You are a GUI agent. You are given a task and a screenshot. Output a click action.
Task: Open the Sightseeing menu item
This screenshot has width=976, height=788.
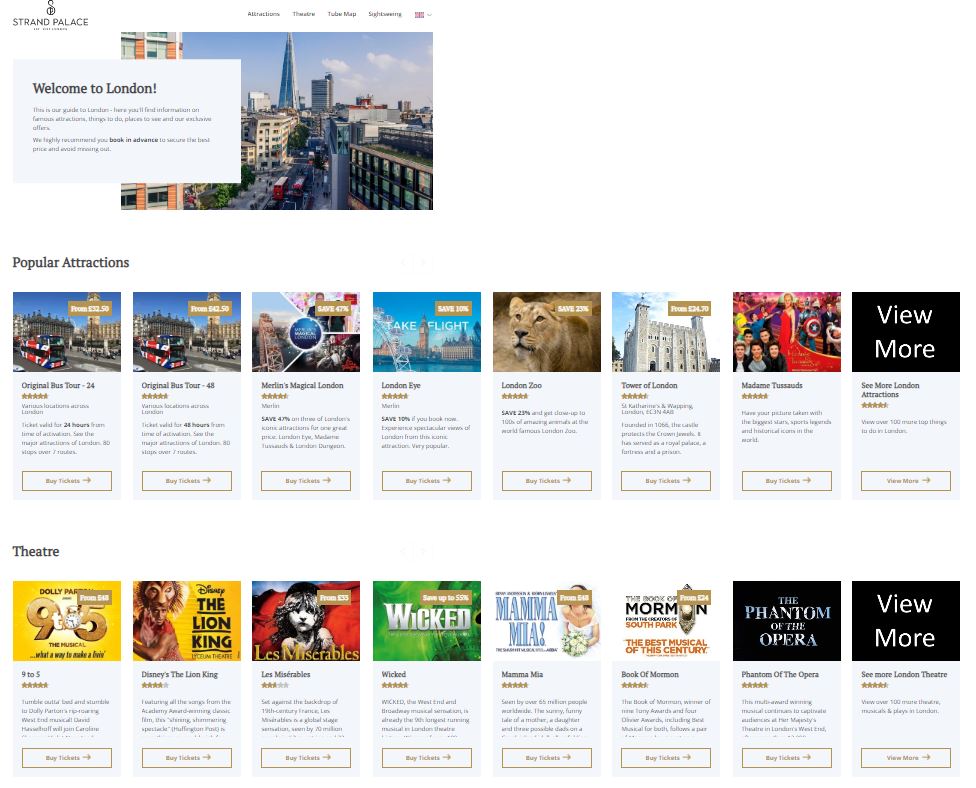point(385,14)
